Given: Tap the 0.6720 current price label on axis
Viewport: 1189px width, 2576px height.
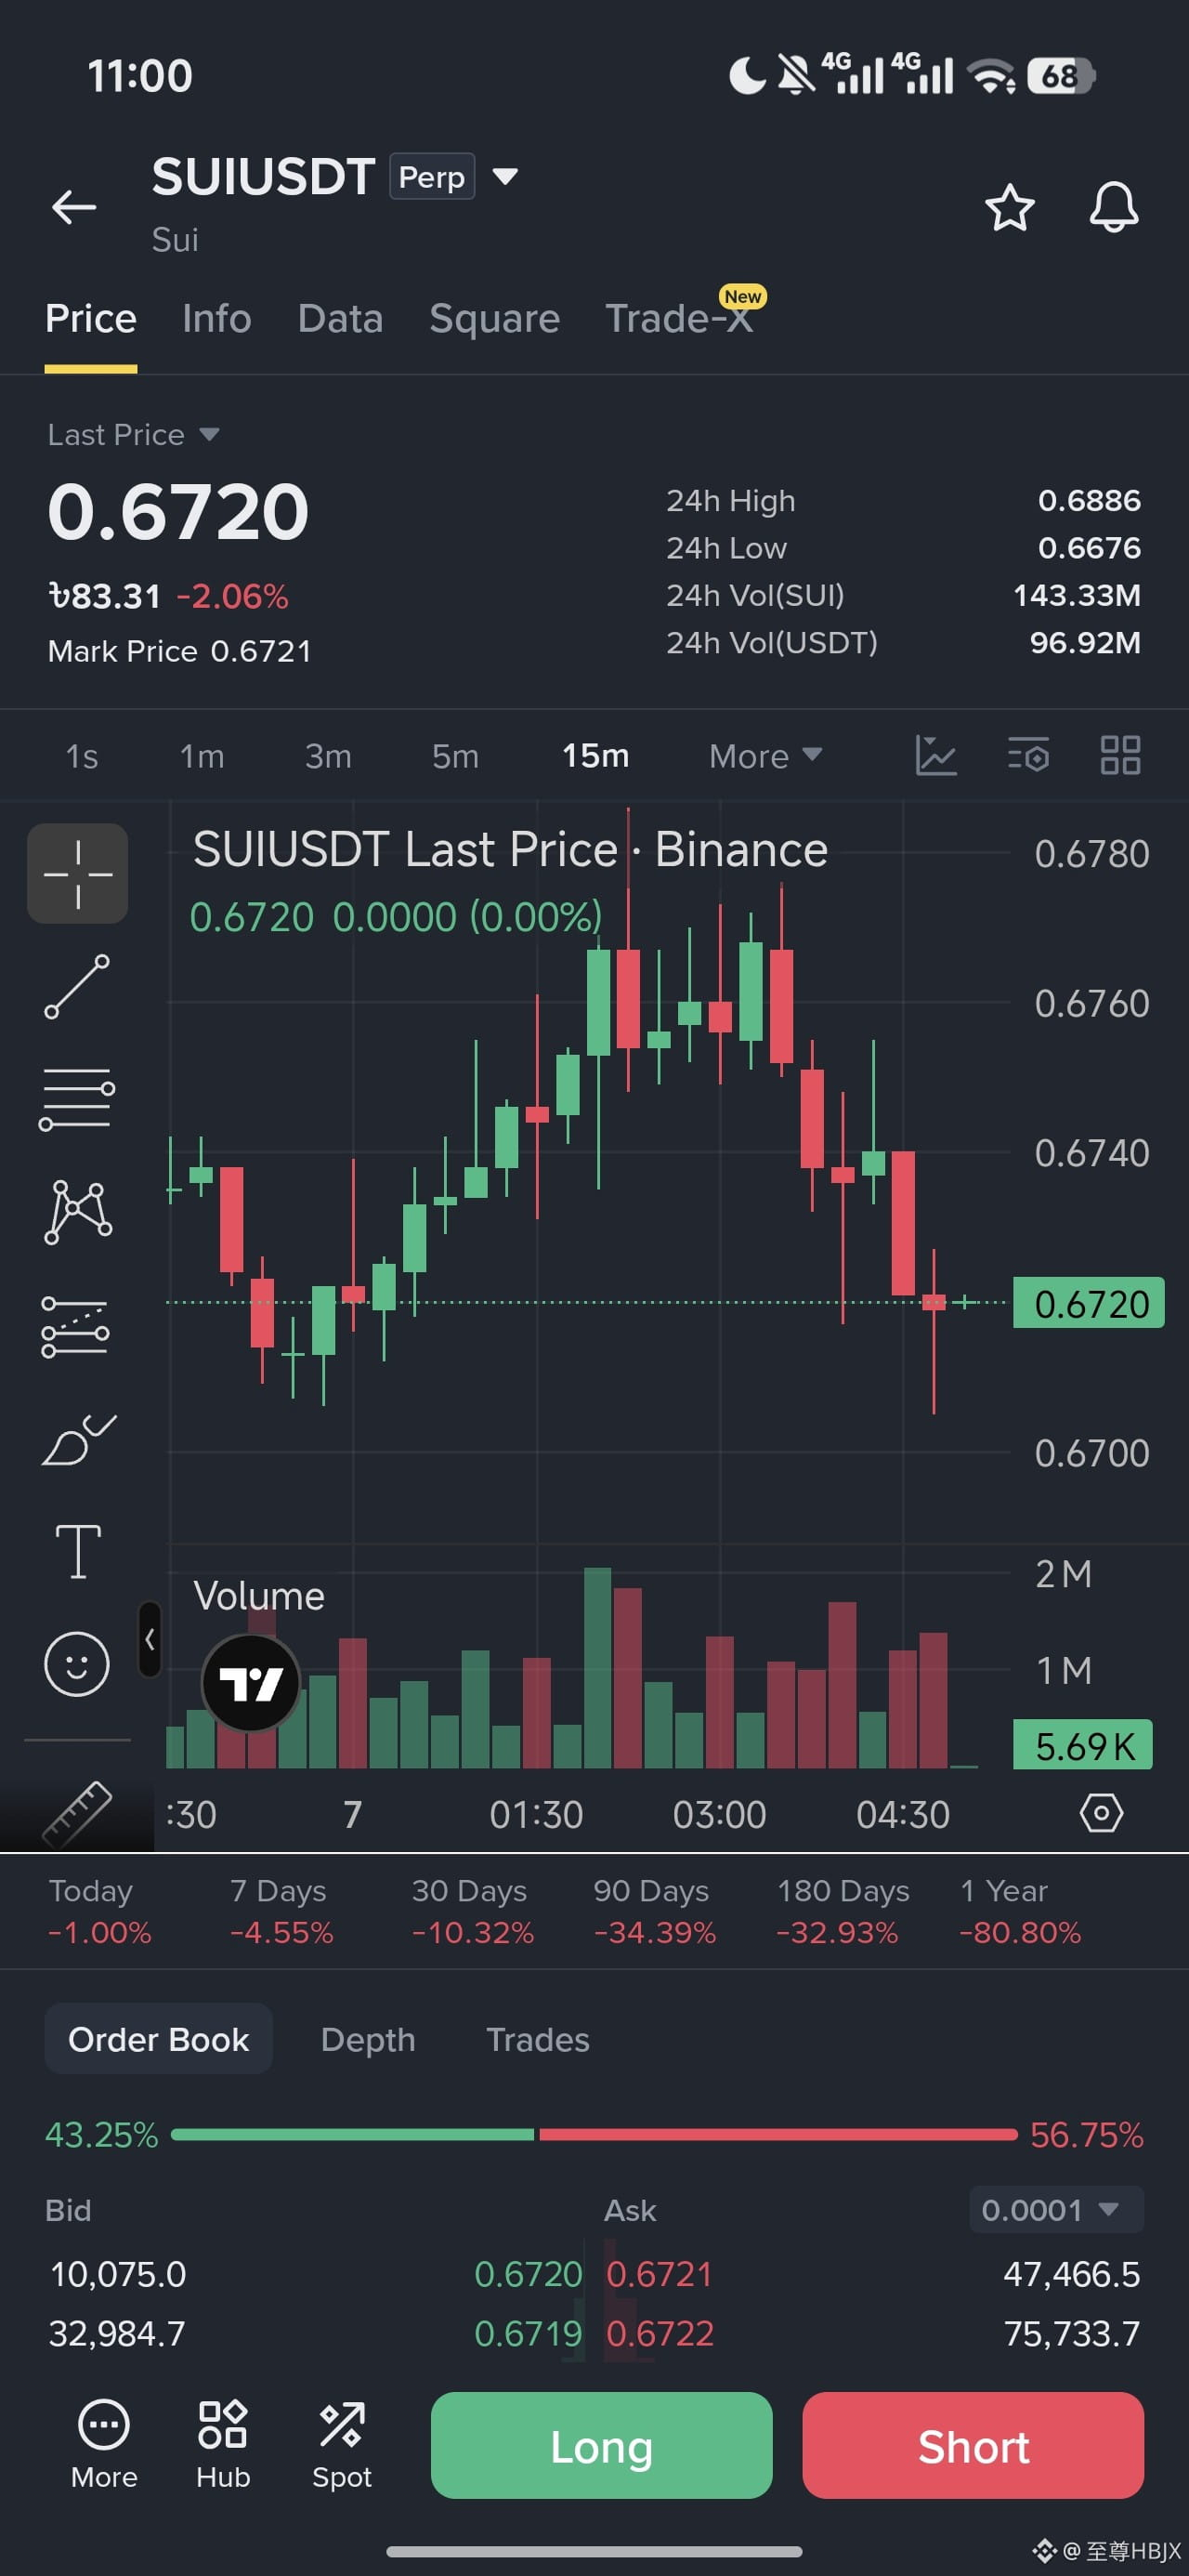Looking at the screenshot, I should pos(1089,1303).
